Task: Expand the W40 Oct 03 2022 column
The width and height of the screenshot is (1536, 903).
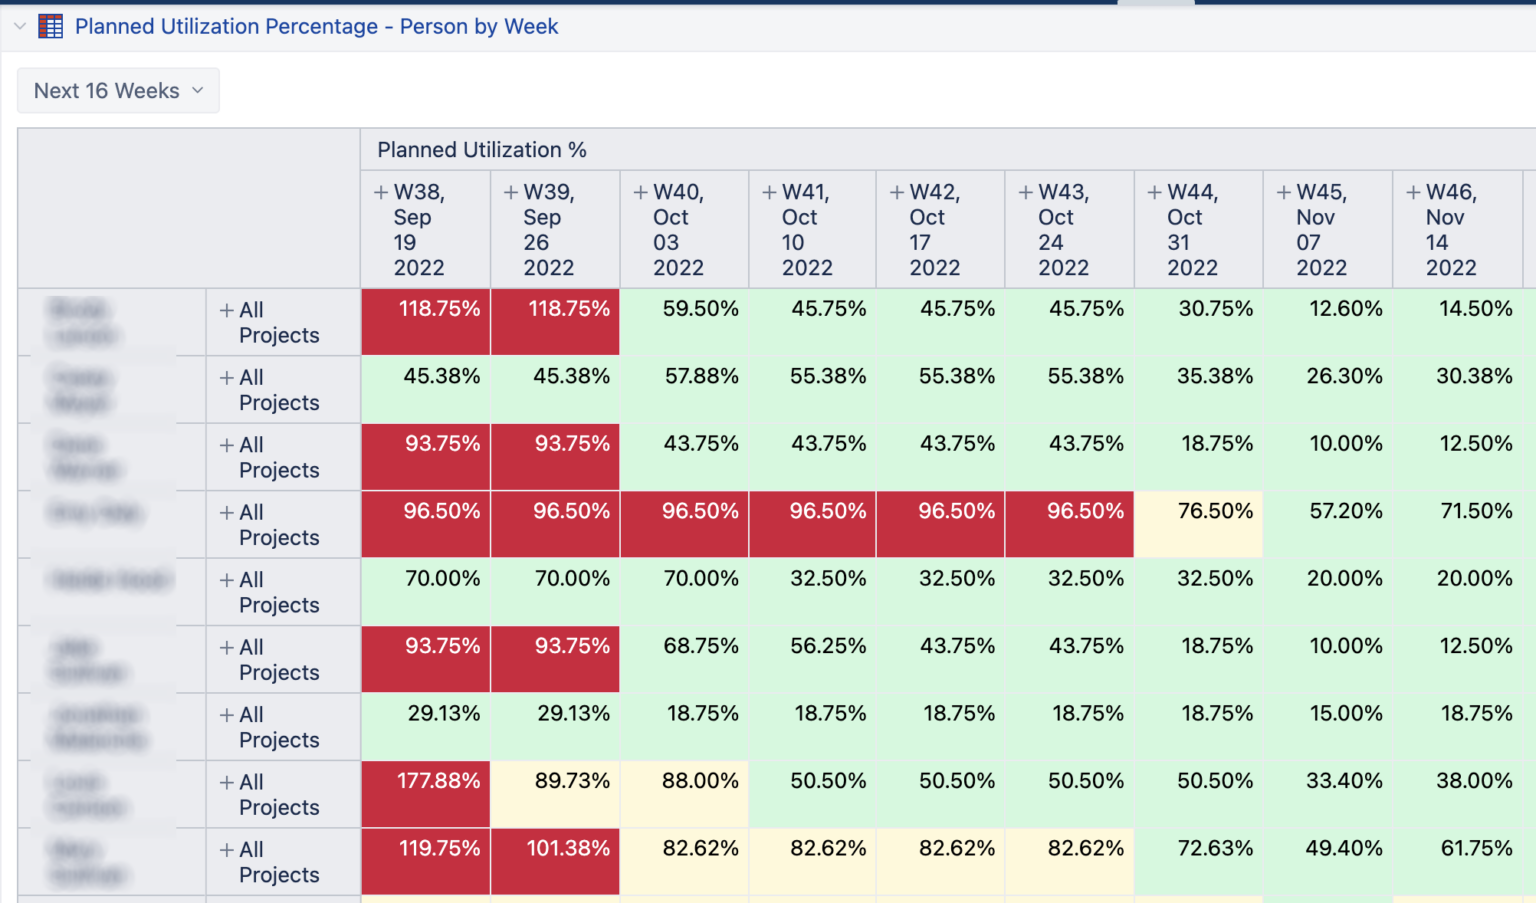Action: 637,191
